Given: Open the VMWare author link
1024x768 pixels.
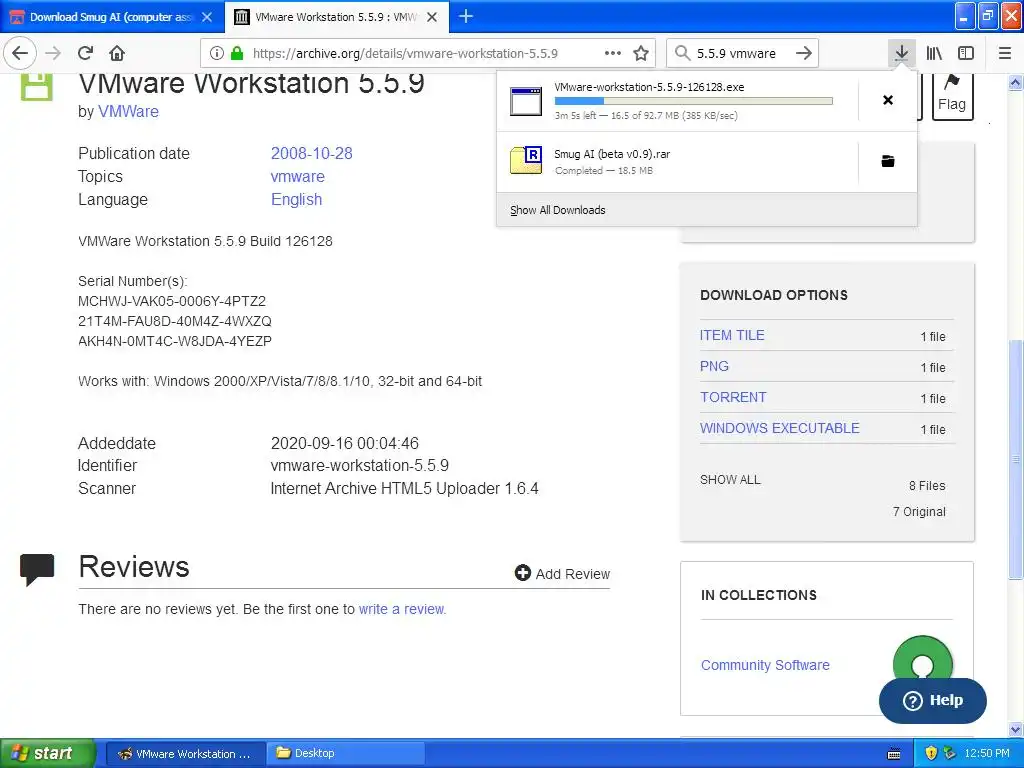Looking at the screenshot, I should pyautogui.click(x=128, y=112).
